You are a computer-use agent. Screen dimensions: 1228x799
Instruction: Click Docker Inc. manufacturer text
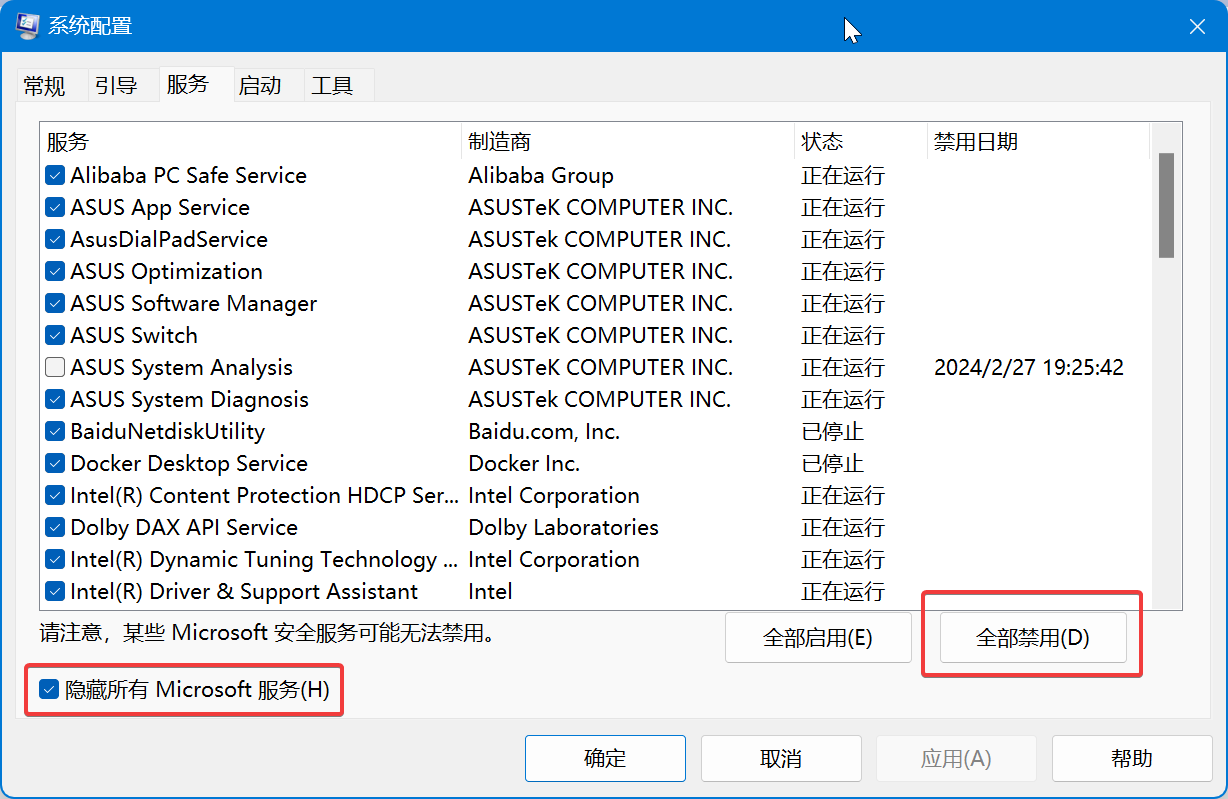coord(524,464)
